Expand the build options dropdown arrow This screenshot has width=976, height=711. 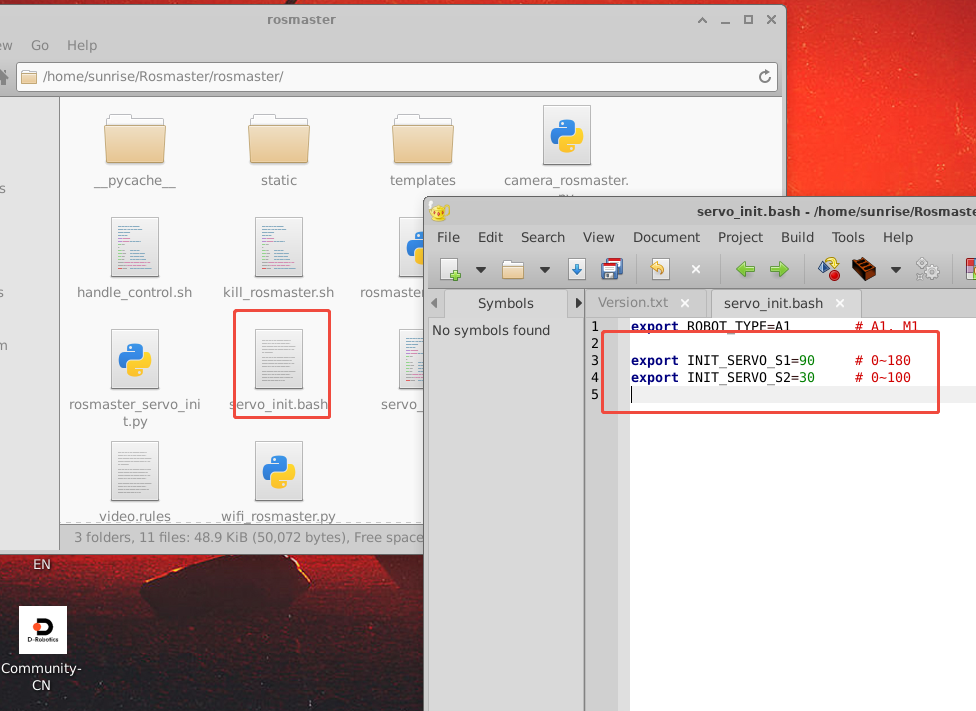pyautogui.click(x=896, y=269)
